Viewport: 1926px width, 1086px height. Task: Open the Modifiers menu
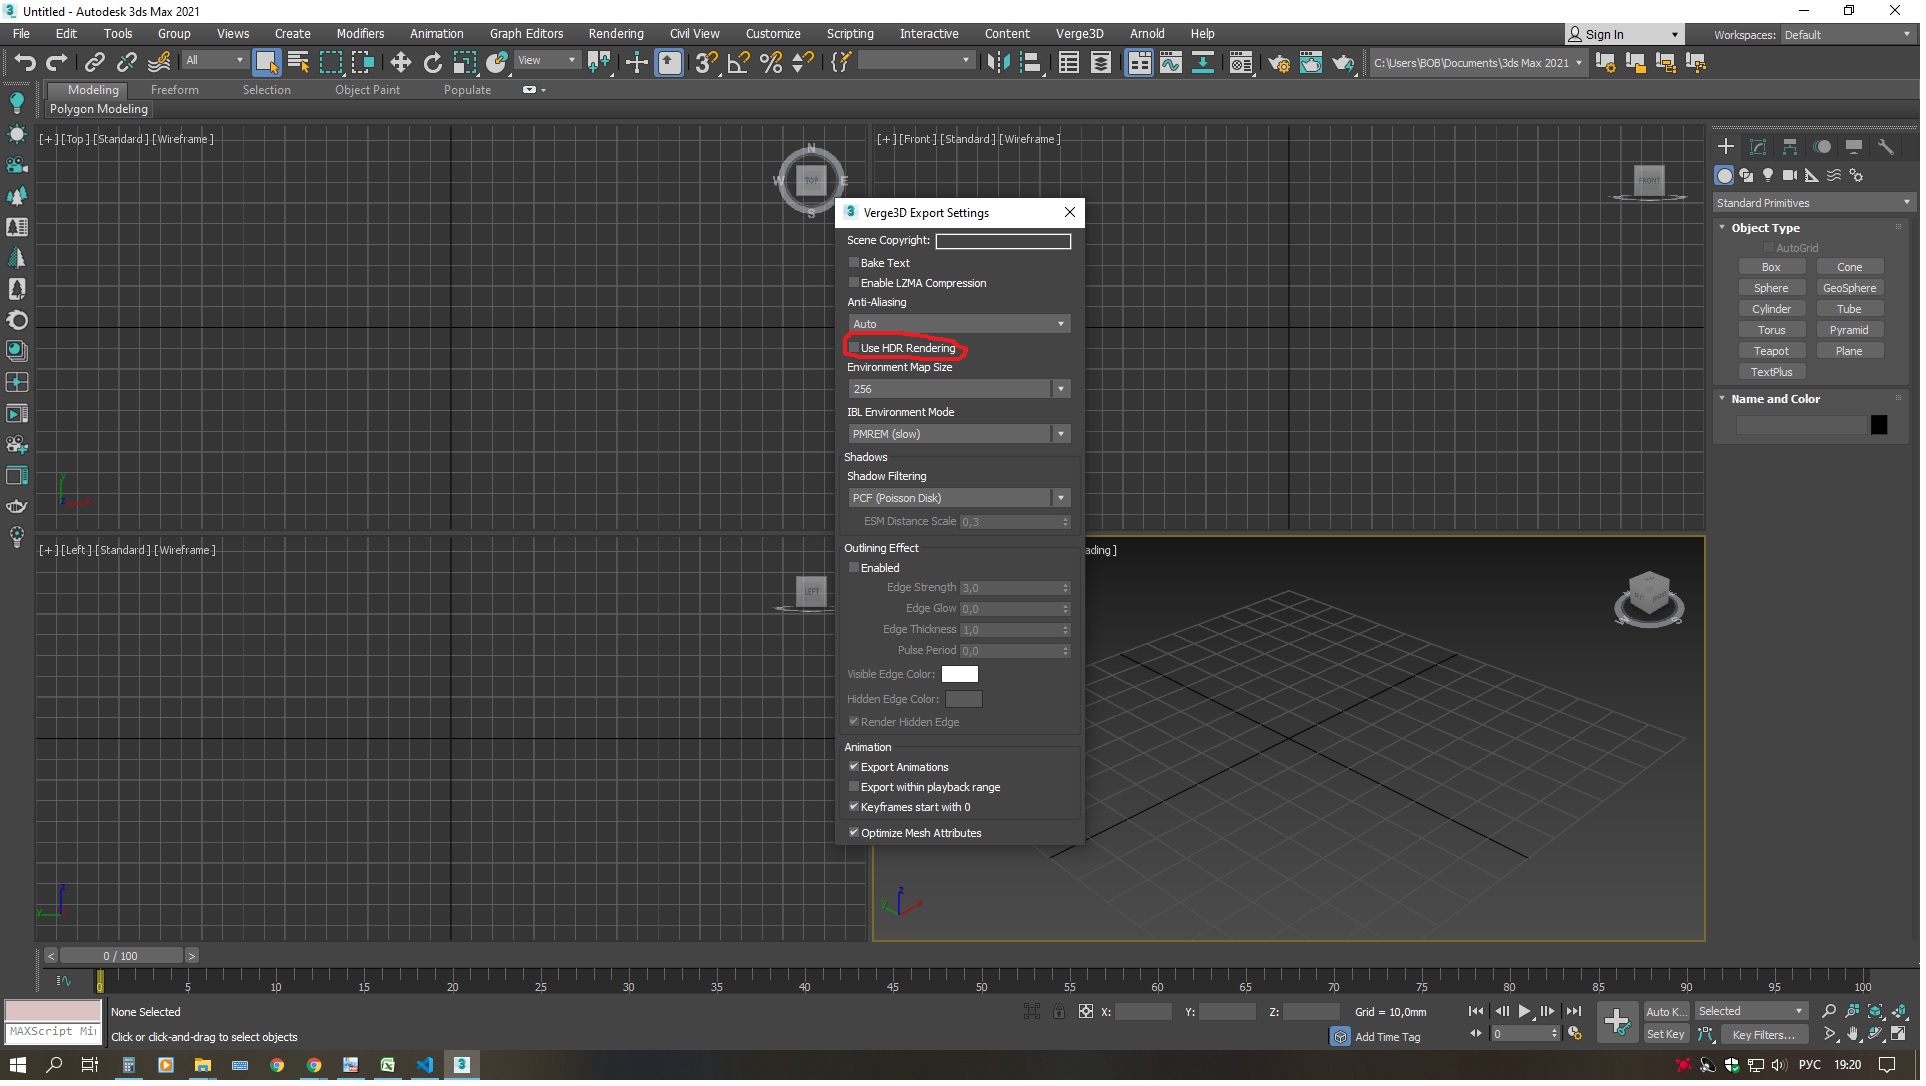(362, 34)
